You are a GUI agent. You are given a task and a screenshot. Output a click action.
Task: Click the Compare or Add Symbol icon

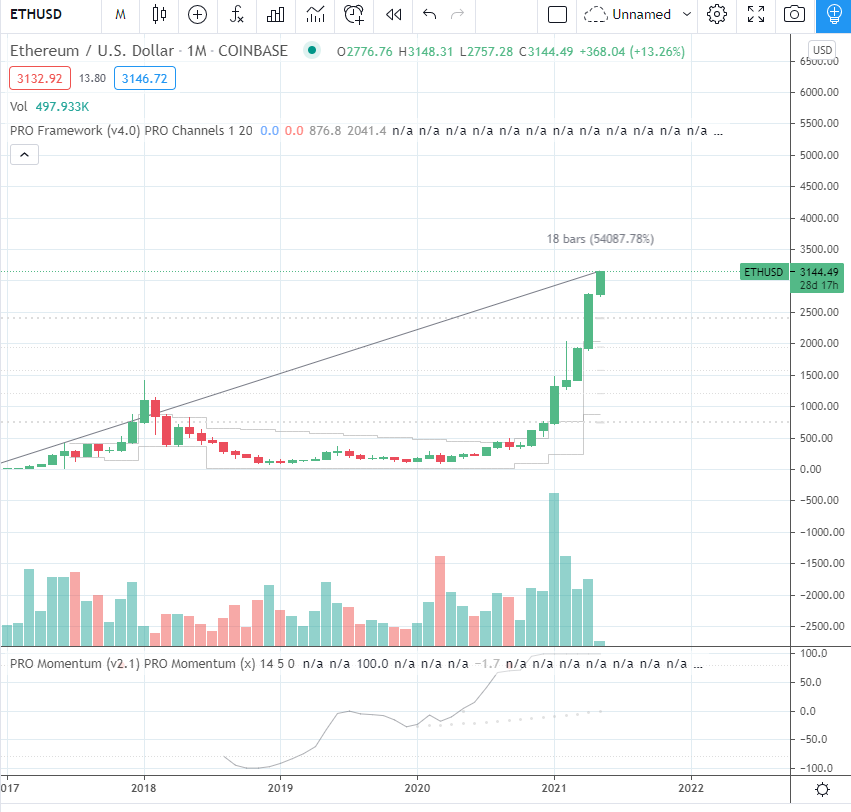(197, 14)
